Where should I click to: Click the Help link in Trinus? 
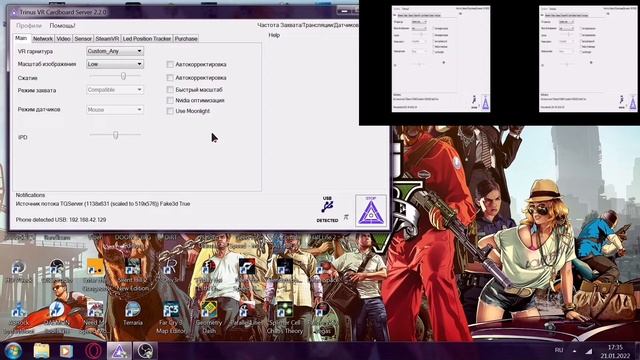point(274,35)
